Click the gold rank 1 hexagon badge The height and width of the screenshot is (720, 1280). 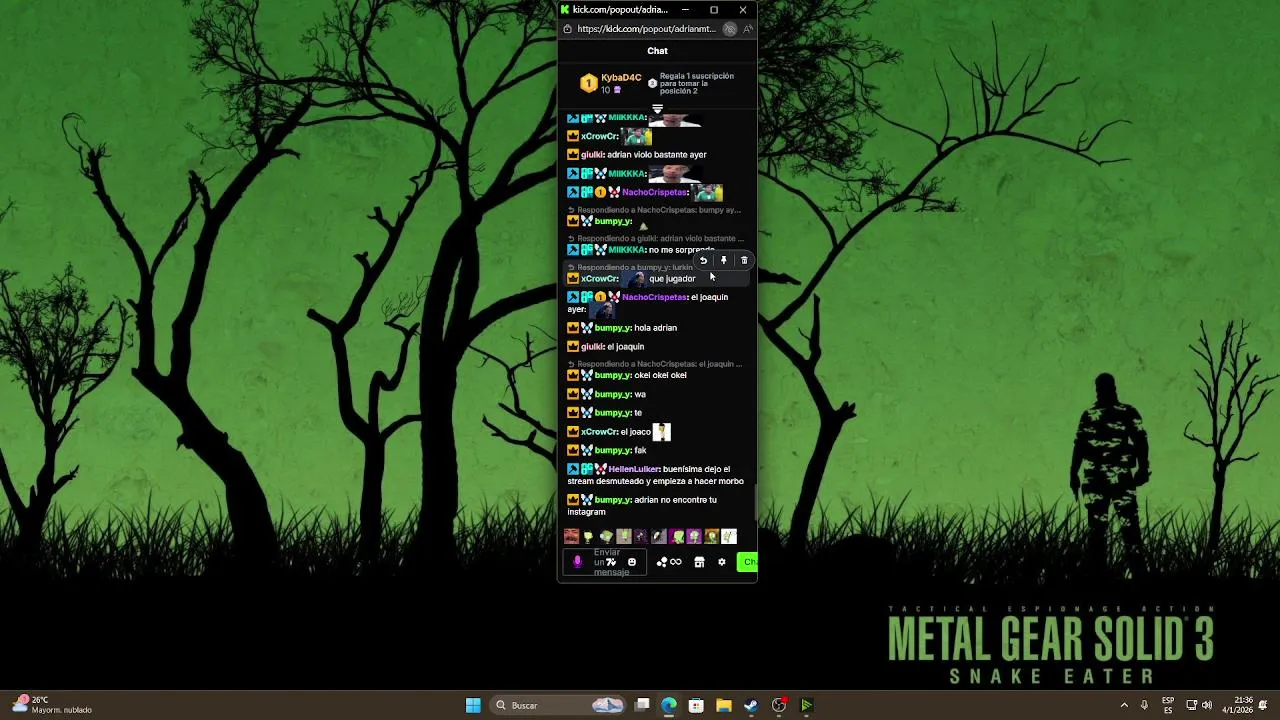[589, 84]
